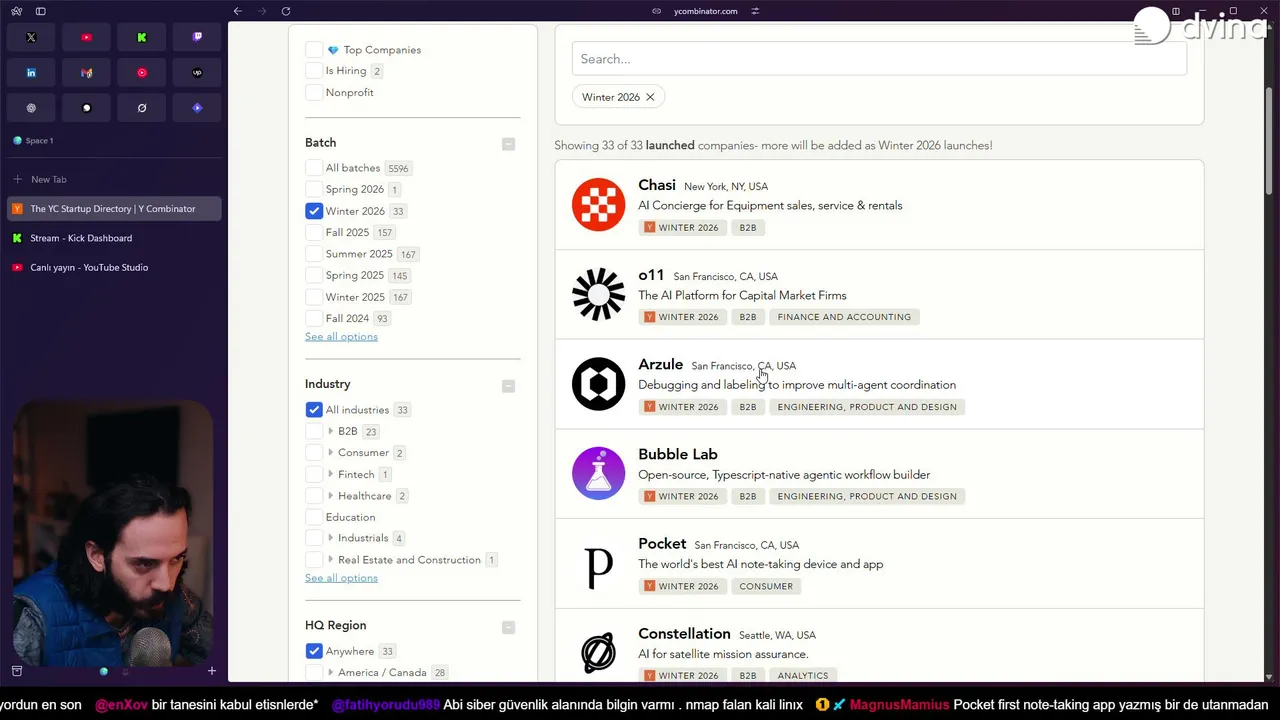Collapse the HQ Region filter section

(508, 627)
